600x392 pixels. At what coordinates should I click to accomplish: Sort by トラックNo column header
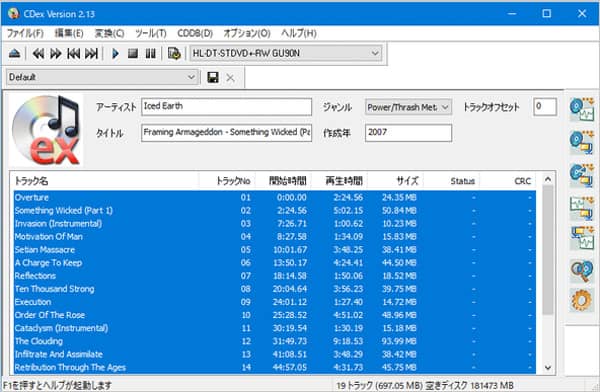[x=227, y=181]
